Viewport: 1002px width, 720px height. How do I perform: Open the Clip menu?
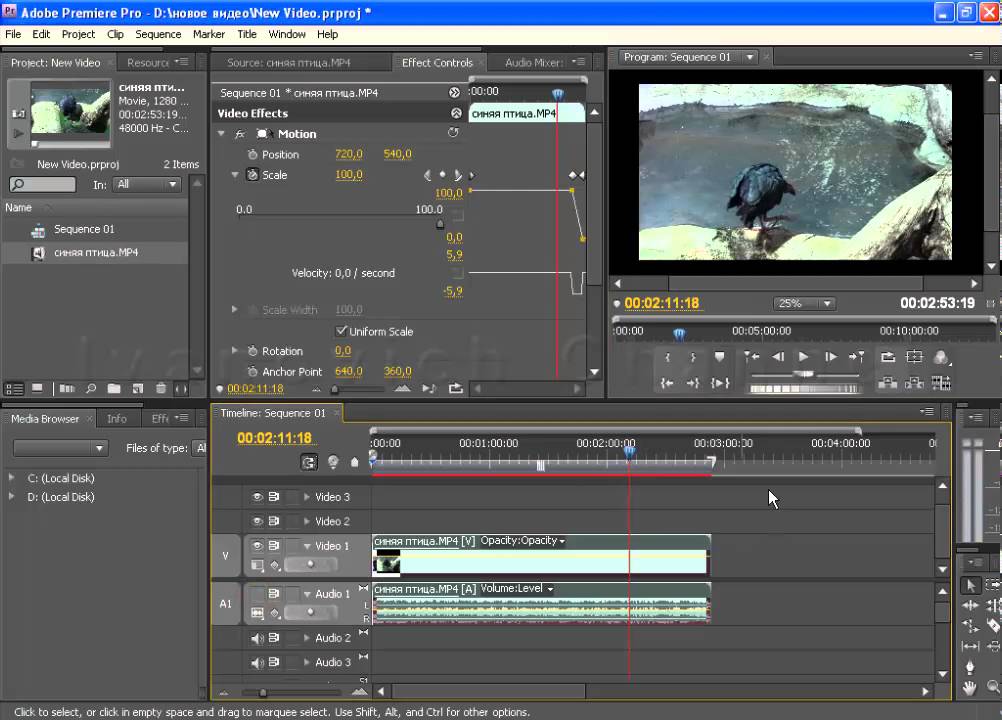(x=115, y=34)
